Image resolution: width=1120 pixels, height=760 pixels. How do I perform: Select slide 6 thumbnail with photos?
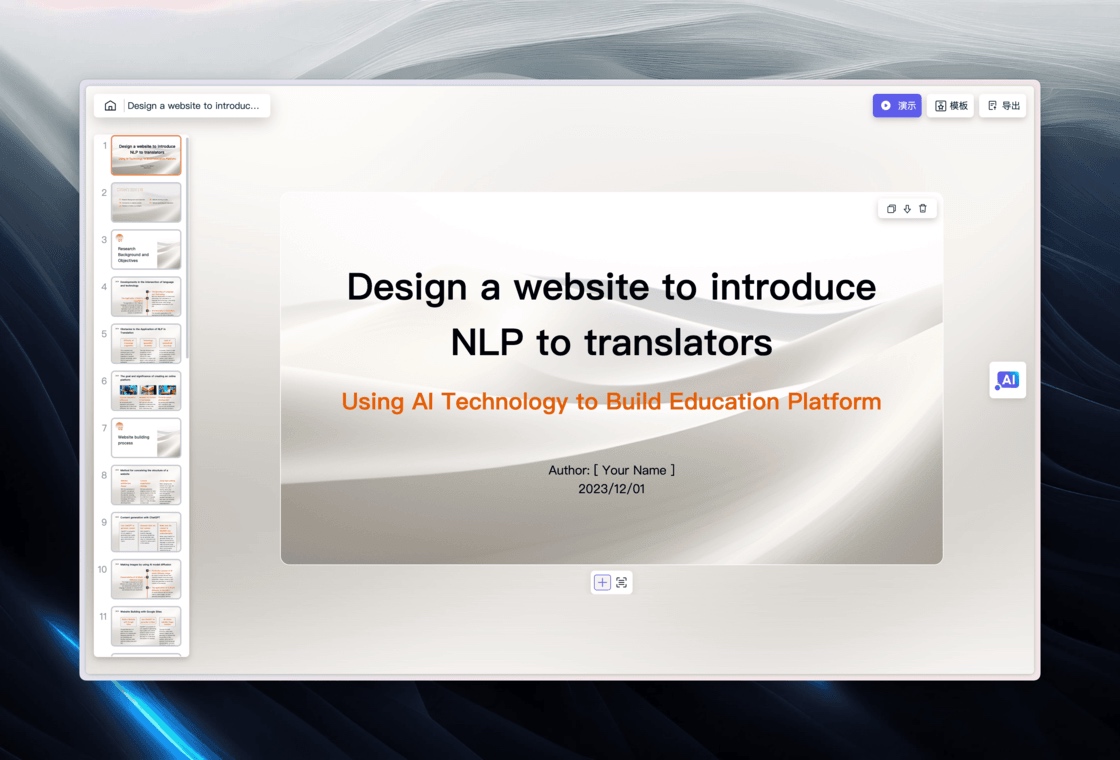[x=146, y=391]
